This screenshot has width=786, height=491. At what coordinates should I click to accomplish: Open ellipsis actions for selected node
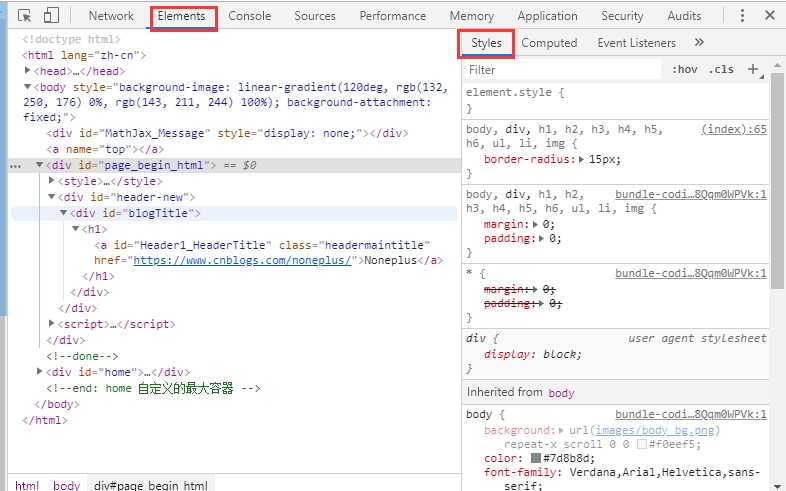[x=16, y=166]
